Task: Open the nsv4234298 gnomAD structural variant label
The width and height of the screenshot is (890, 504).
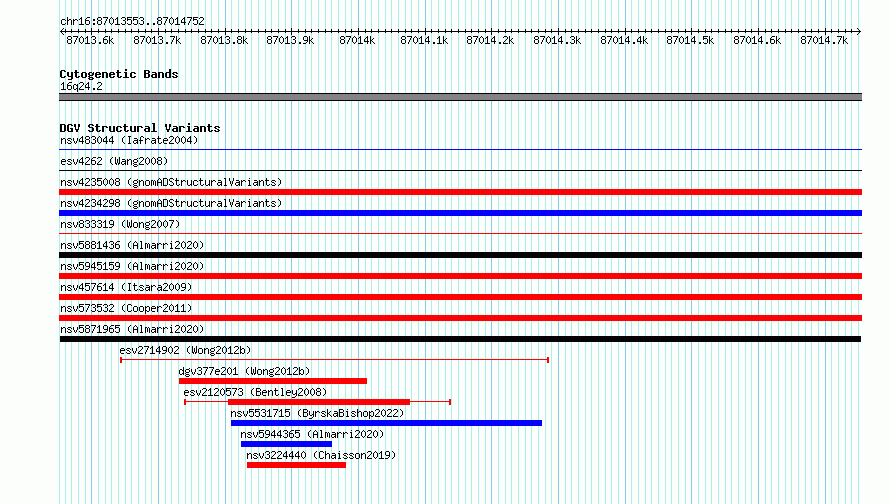Action: pyautogui.click(x=171, y=203)
